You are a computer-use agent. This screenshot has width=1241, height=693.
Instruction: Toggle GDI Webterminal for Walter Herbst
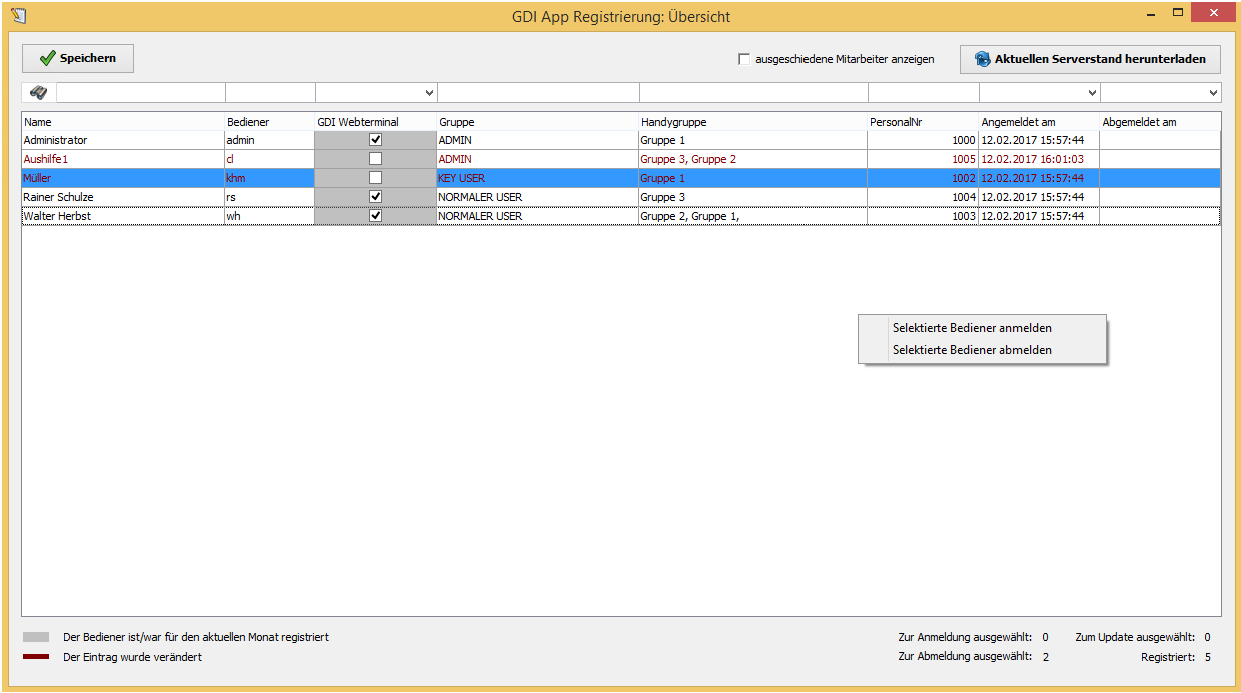(x=376, y=216)
